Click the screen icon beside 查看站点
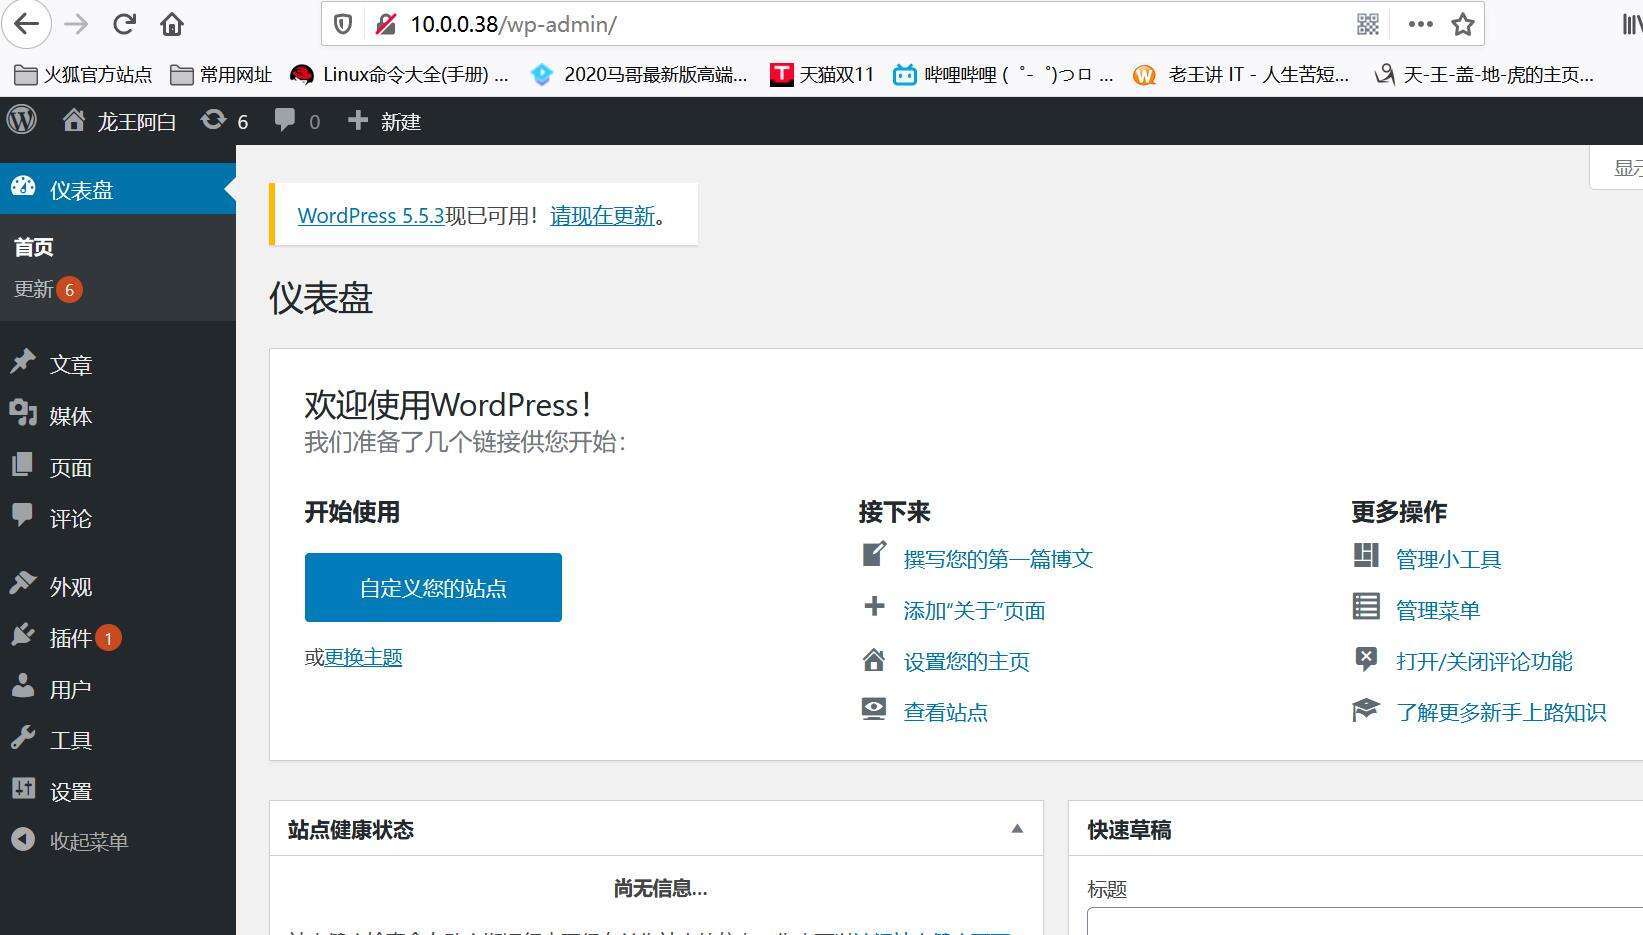 [x=874, y=709]
